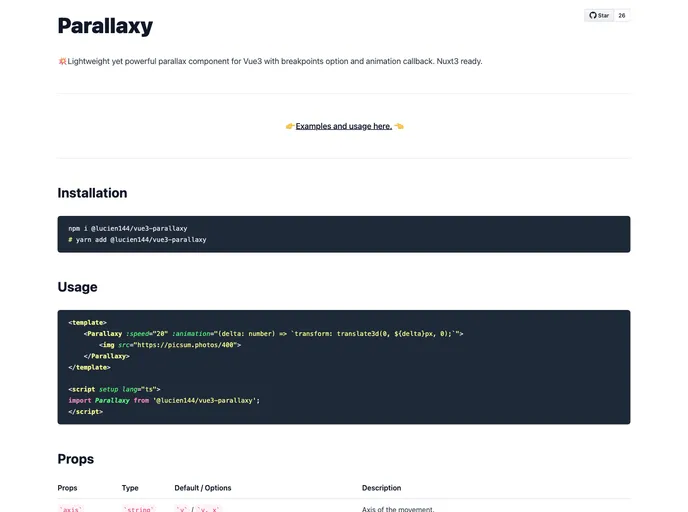Click the Type column header

click(x=130, y=488)
